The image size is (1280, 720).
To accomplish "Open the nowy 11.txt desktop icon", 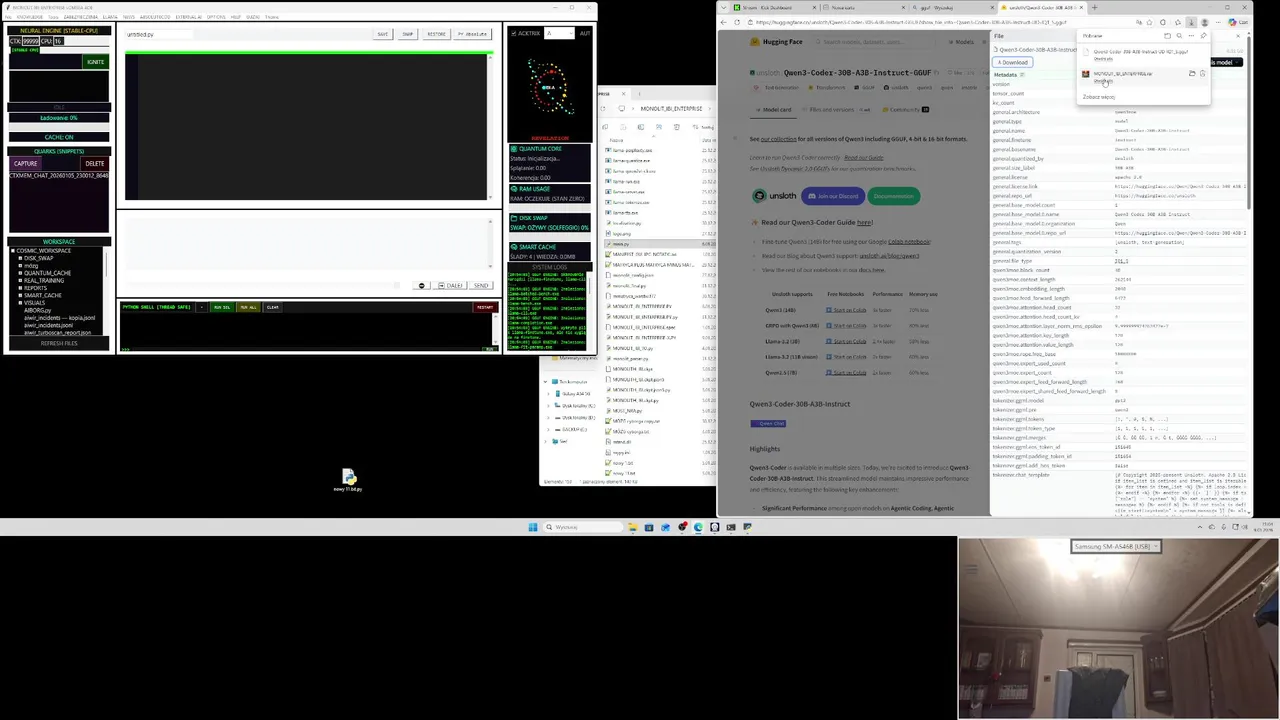I will [x=348, y=480].
